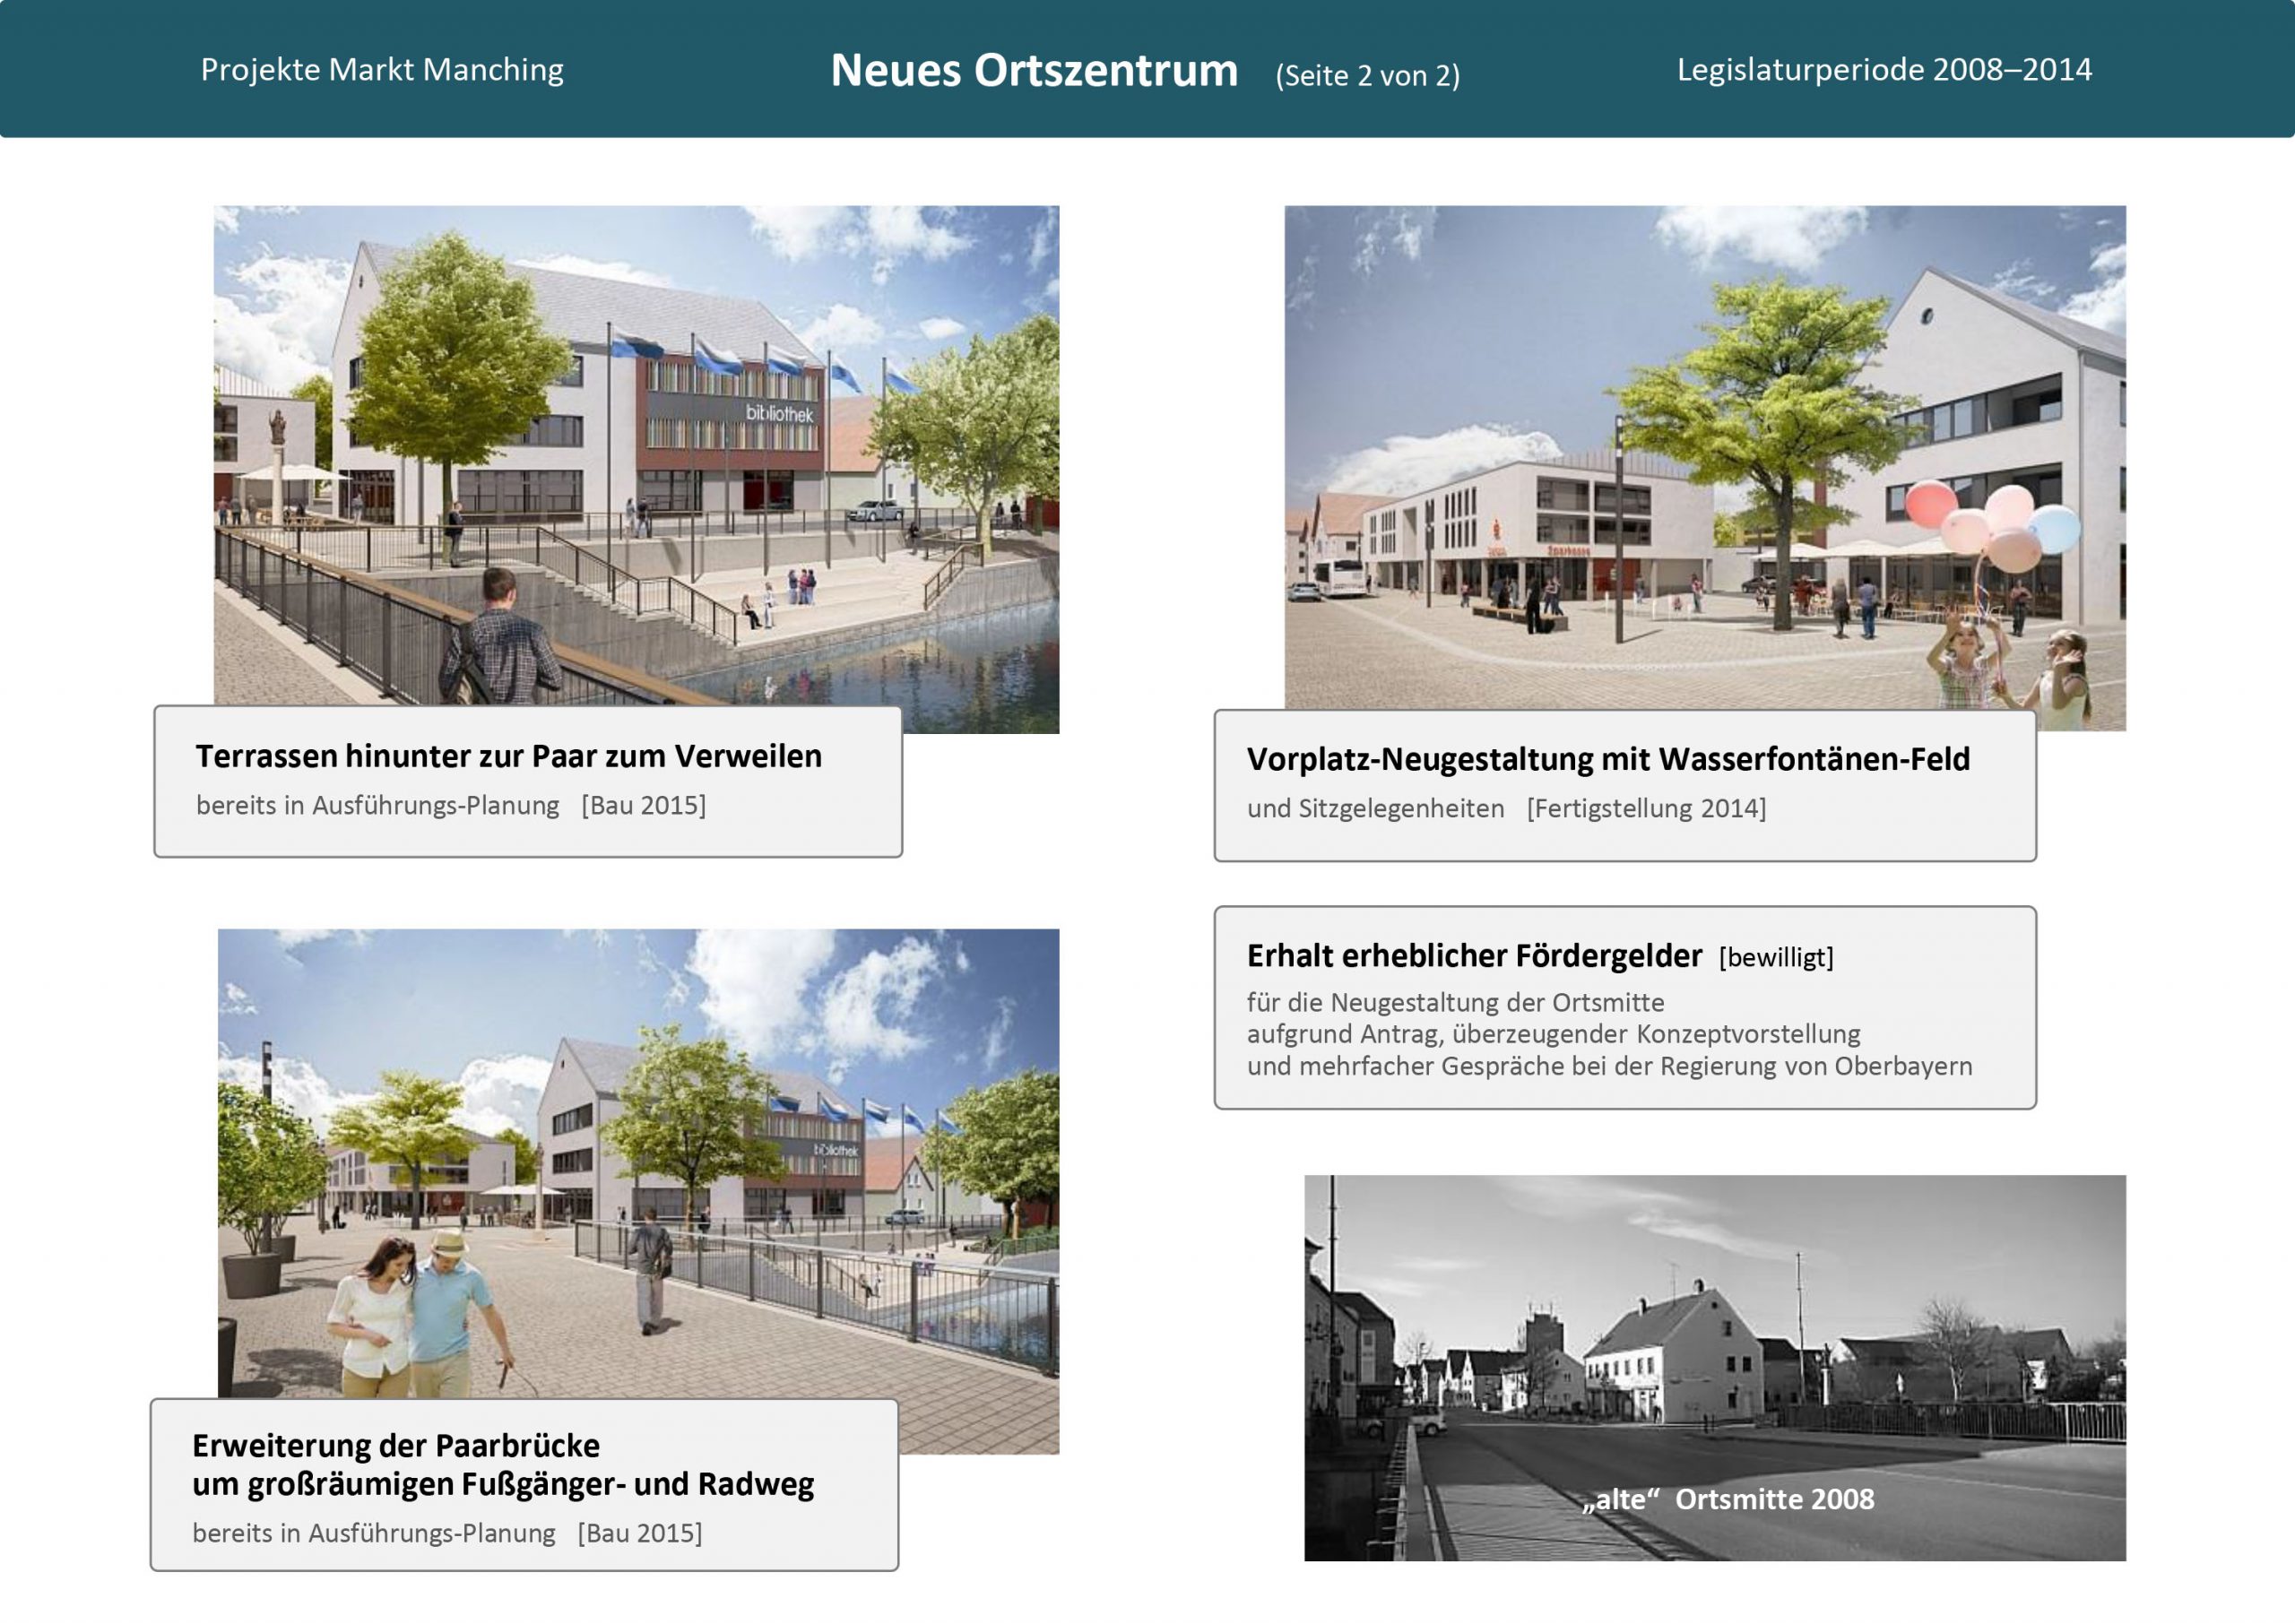Click 'Erhalt erheblicher Fördergelder' heading
This screenshot has height=1624, width=2295.
[x=1474, y=956]
